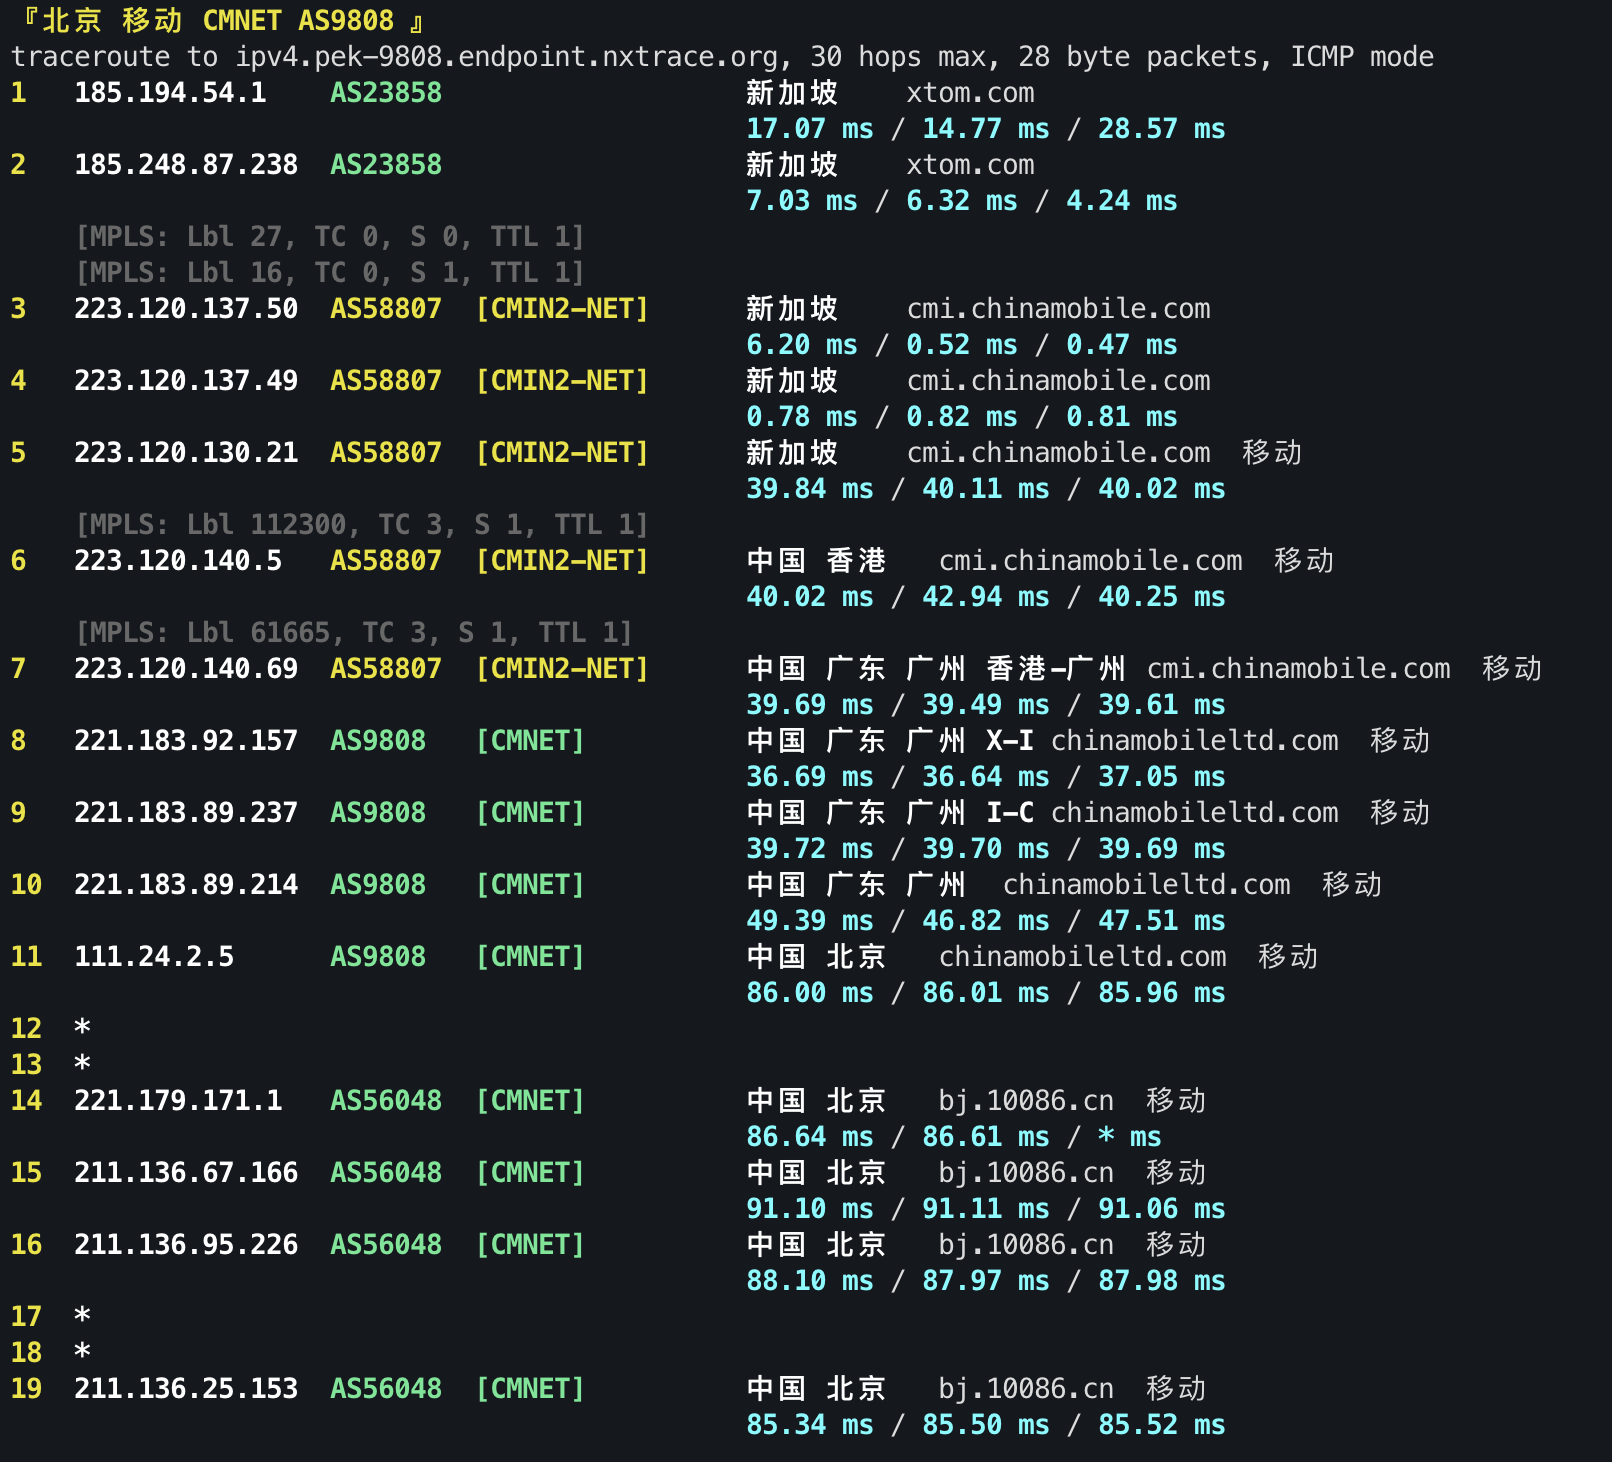The width and height of the screenshot is (1612, 1462).
Task: Click xtom.com on hop 2
Action: (x=970, y=165)
